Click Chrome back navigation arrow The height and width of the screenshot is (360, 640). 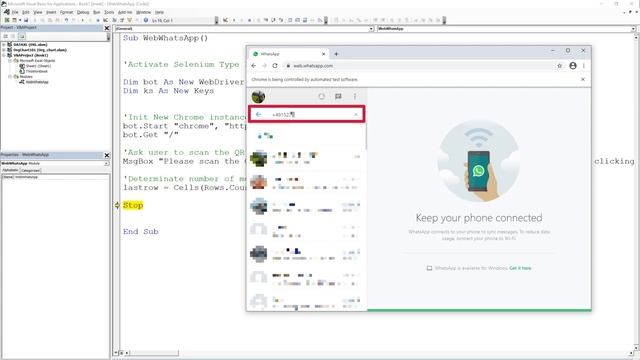(254, 66)
